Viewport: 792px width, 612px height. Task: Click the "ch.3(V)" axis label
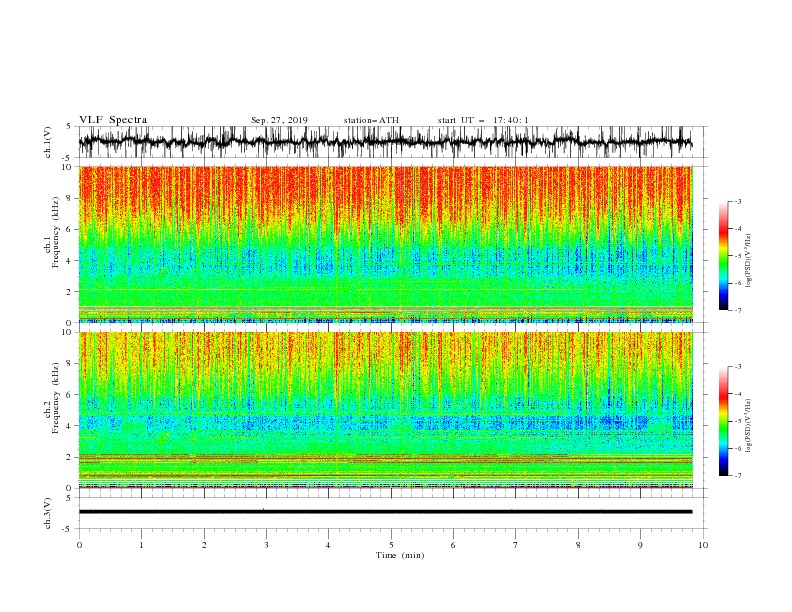tap(48, 513)
